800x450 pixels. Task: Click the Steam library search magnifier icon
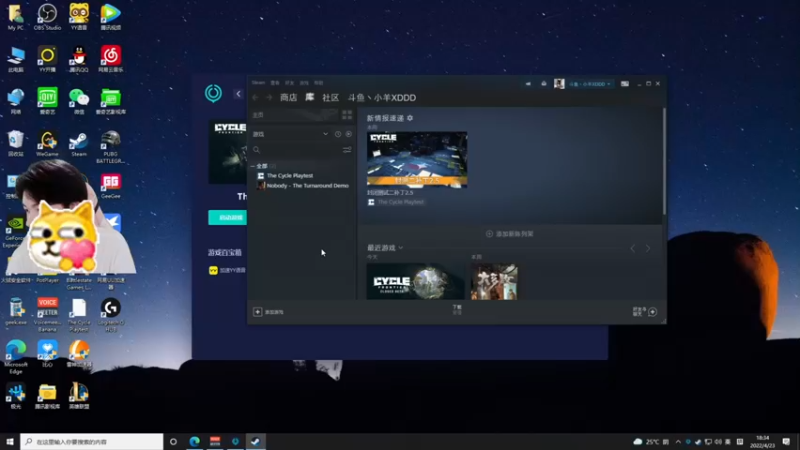coord(257,150)
